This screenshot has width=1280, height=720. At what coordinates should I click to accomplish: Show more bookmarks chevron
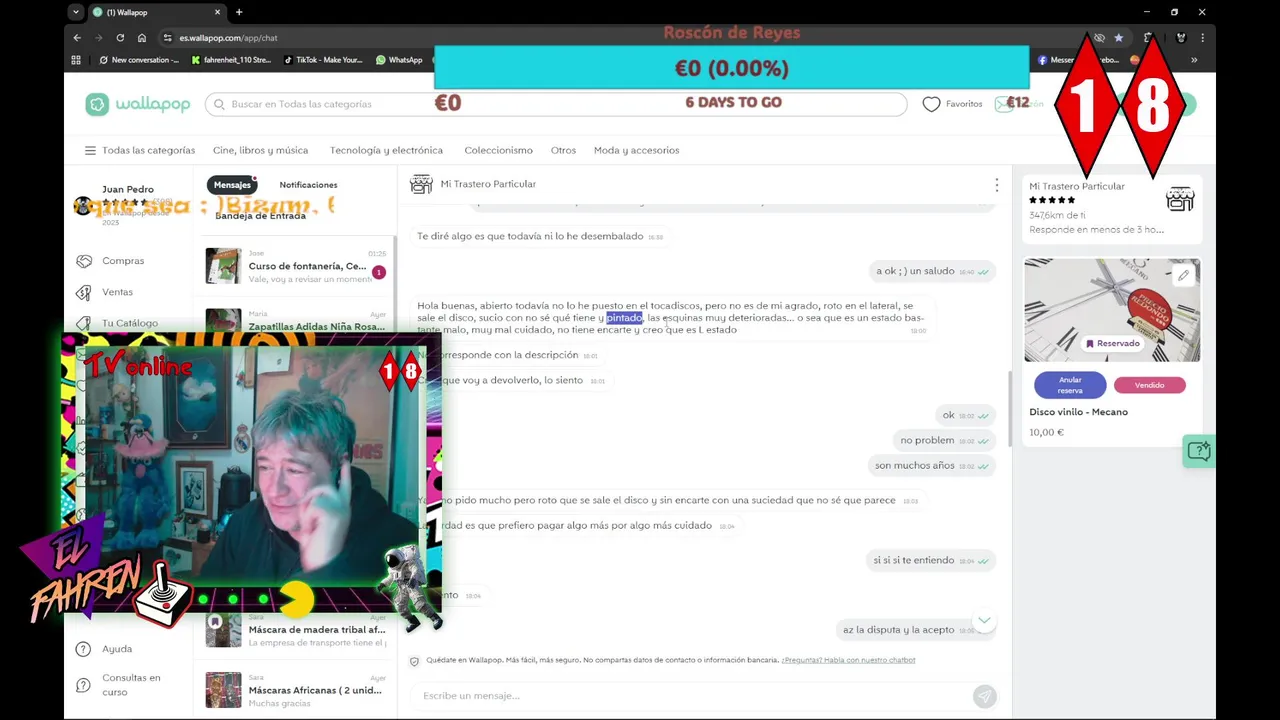[1194, 60]
